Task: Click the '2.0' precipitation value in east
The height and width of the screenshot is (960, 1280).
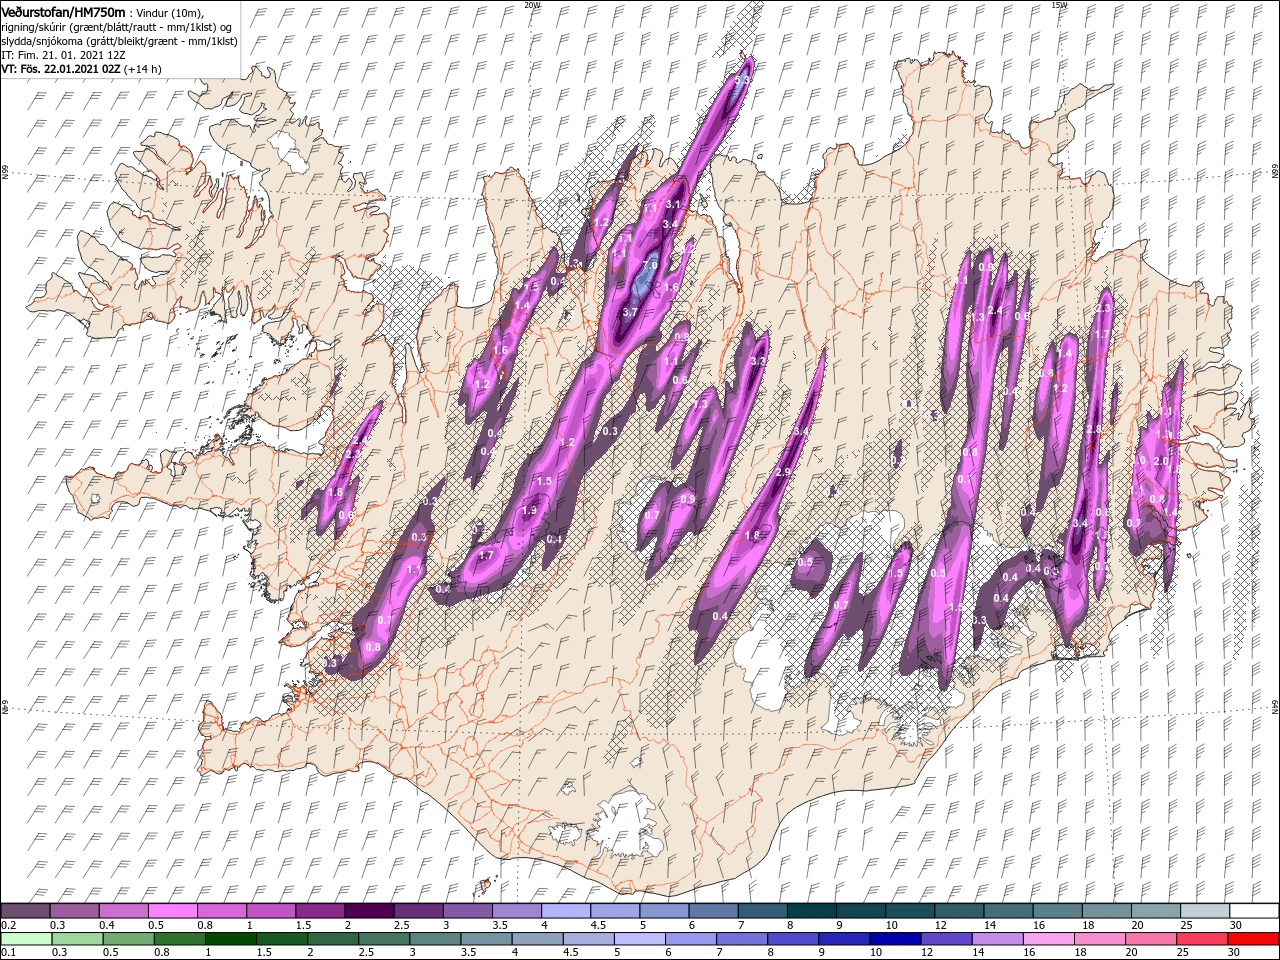Action: 1161,461
